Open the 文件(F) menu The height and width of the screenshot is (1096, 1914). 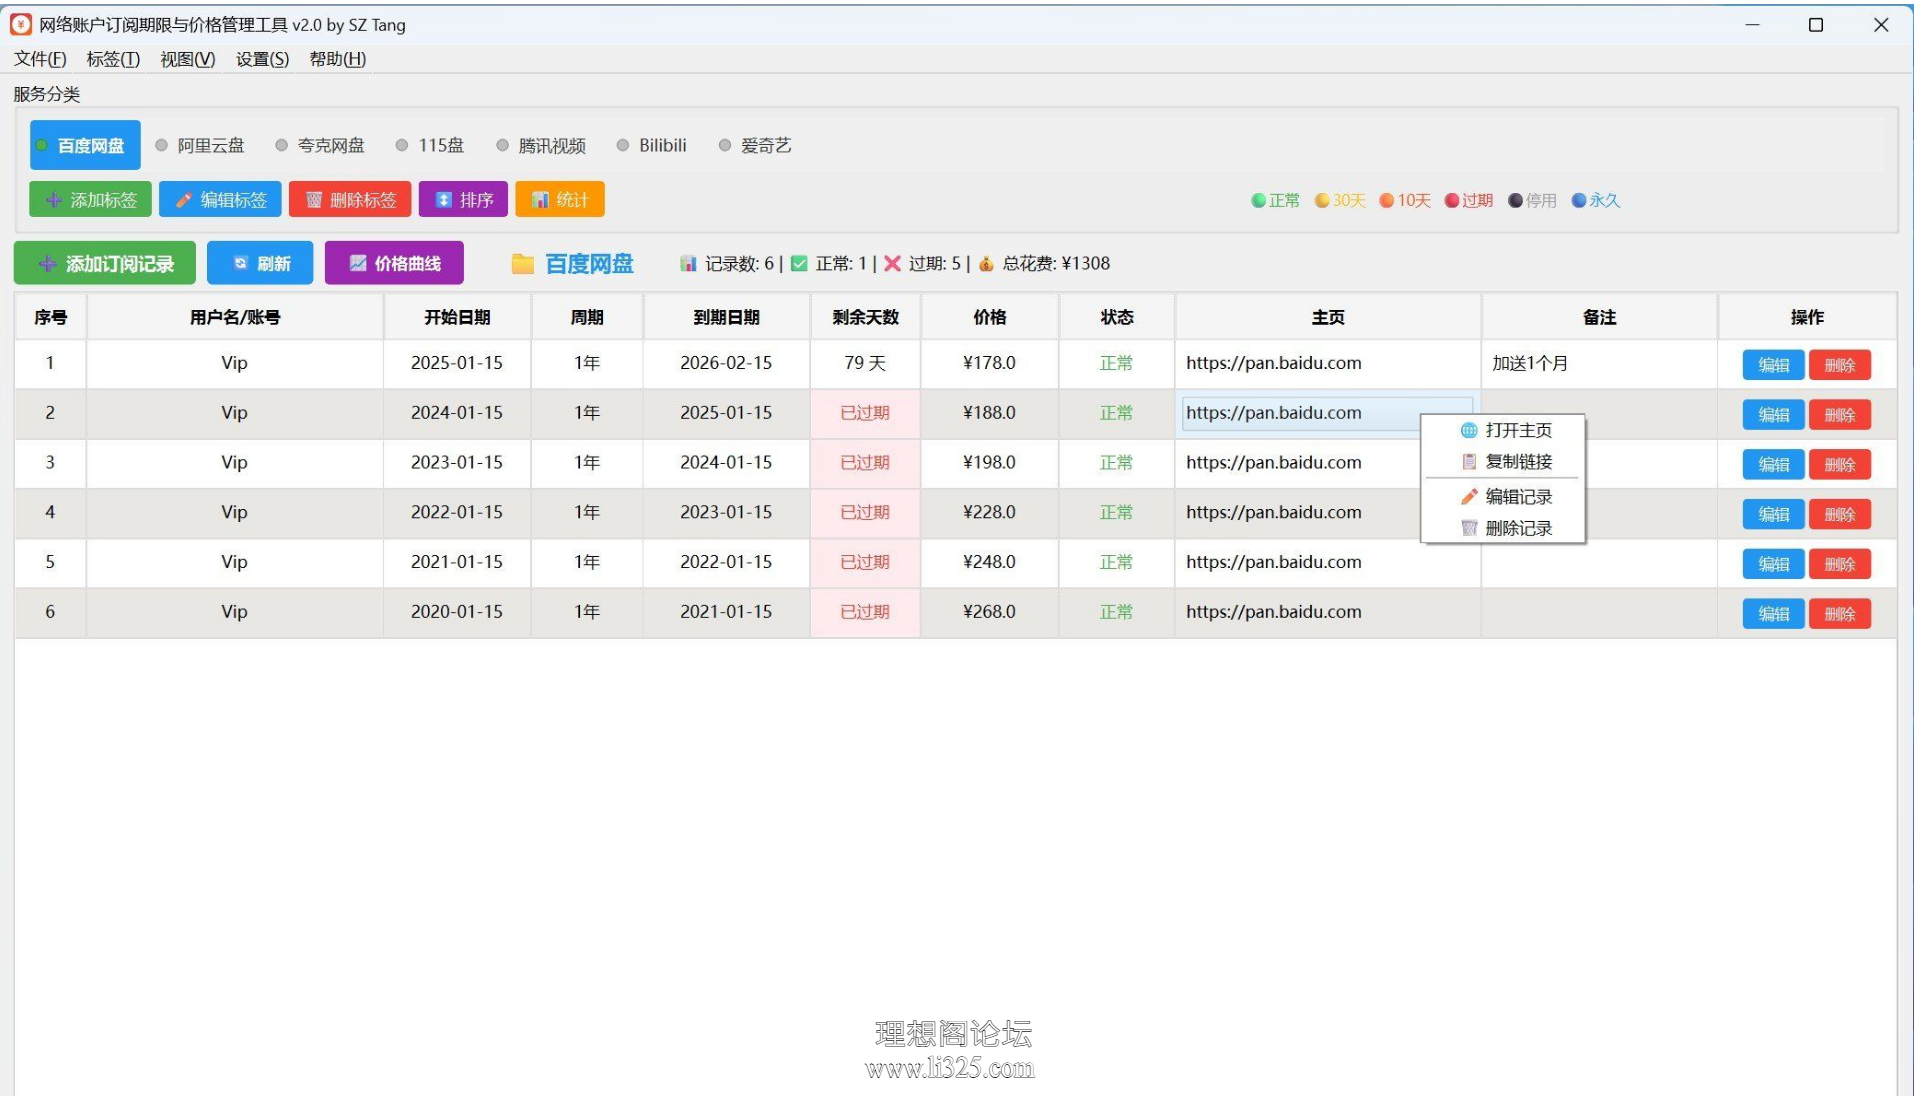tap(40, 59)
